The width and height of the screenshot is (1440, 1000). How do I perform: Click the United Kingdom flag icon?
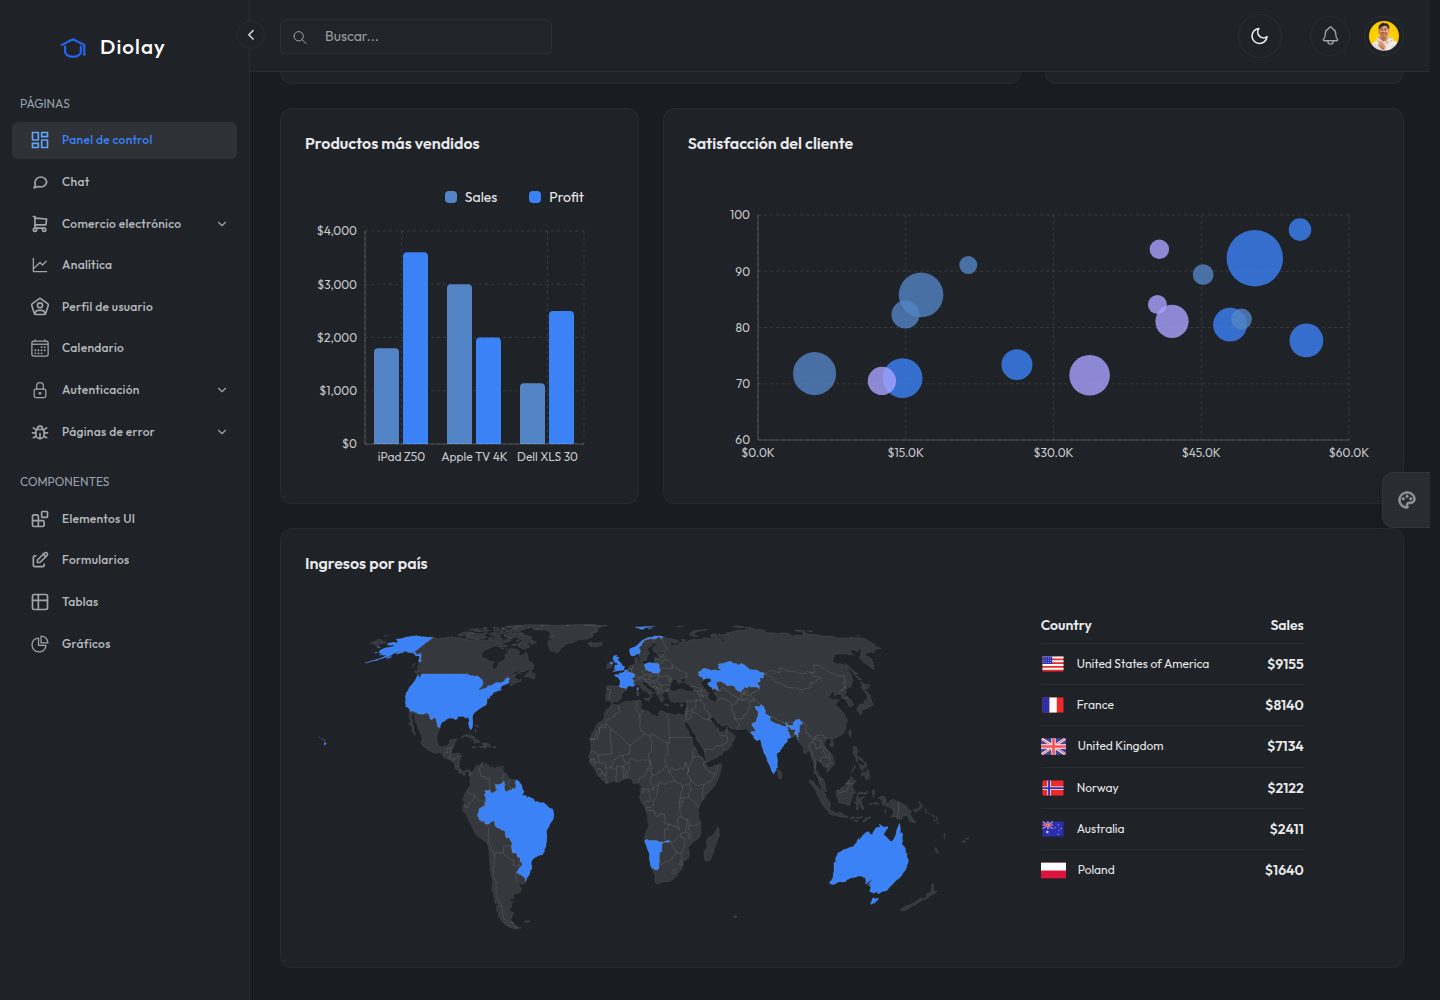pos(1053,746)
